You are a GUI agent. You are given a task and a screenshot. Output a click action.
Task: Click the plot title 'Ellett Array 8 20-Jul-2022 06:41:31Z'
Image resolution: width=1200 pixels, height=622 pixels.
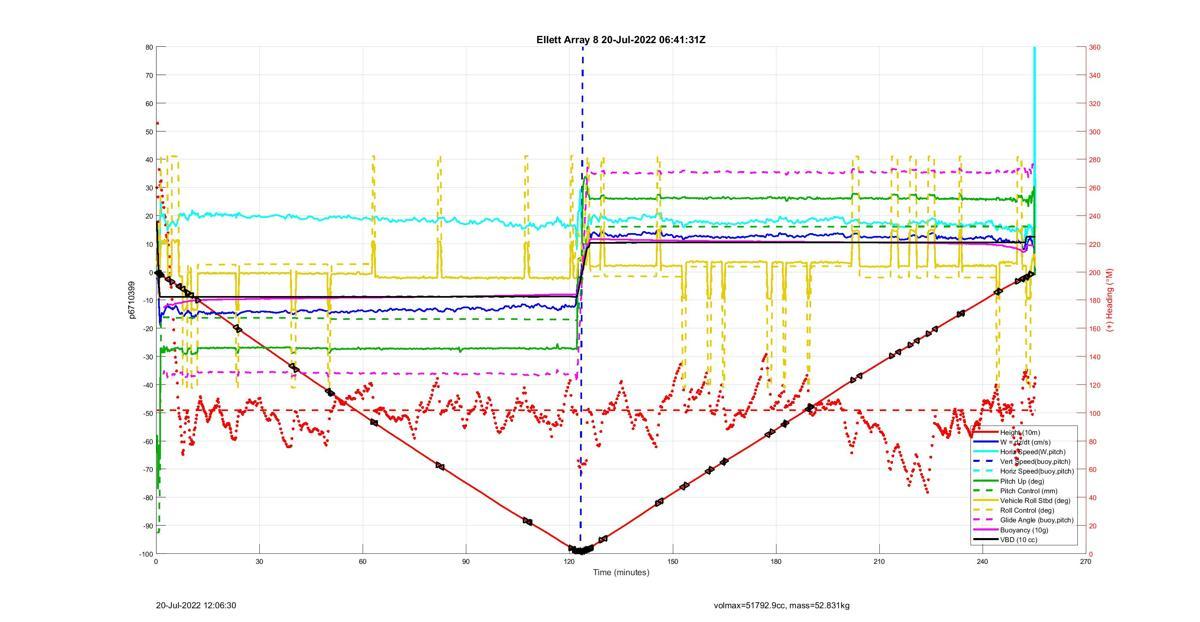tap(621, 39)
